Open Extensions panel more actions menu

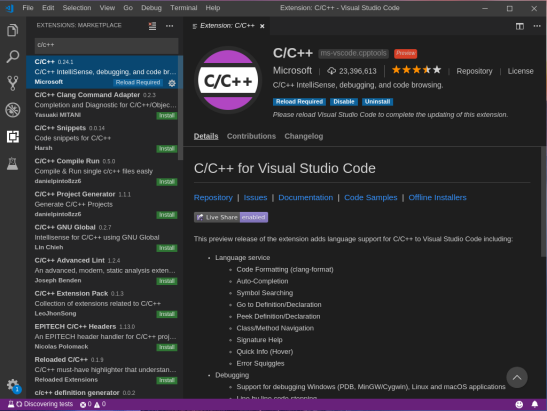click(170, 26)
